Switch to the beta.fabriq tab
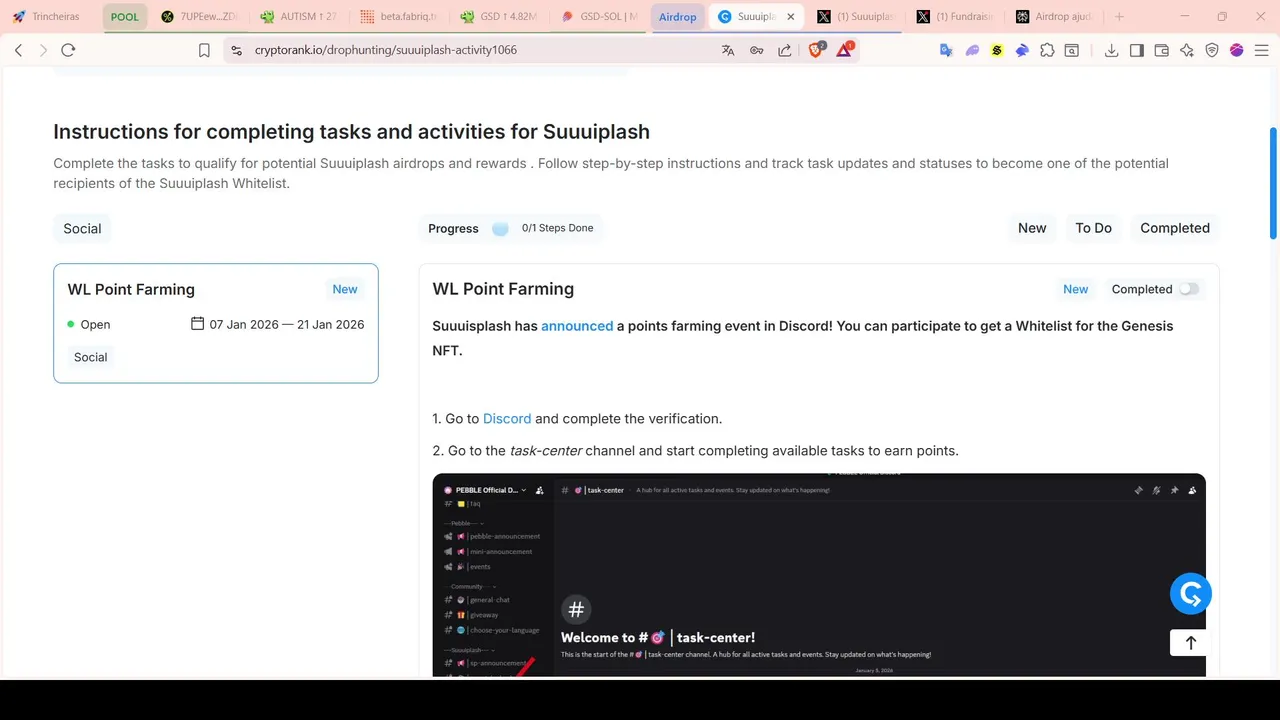The height and width of the screenshot is (720, 1280). [x=399, y=17]
